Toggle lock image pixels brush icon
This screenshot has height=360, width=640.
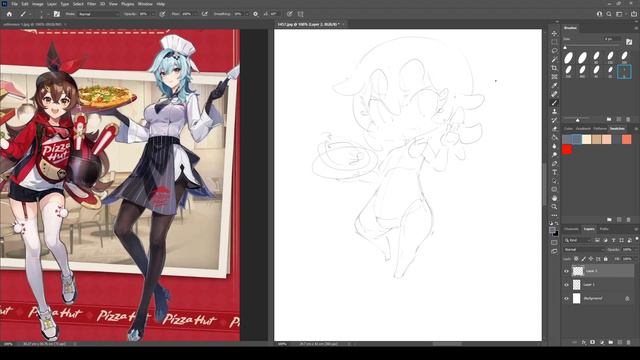pyautogui.click(x=584, y=259)
